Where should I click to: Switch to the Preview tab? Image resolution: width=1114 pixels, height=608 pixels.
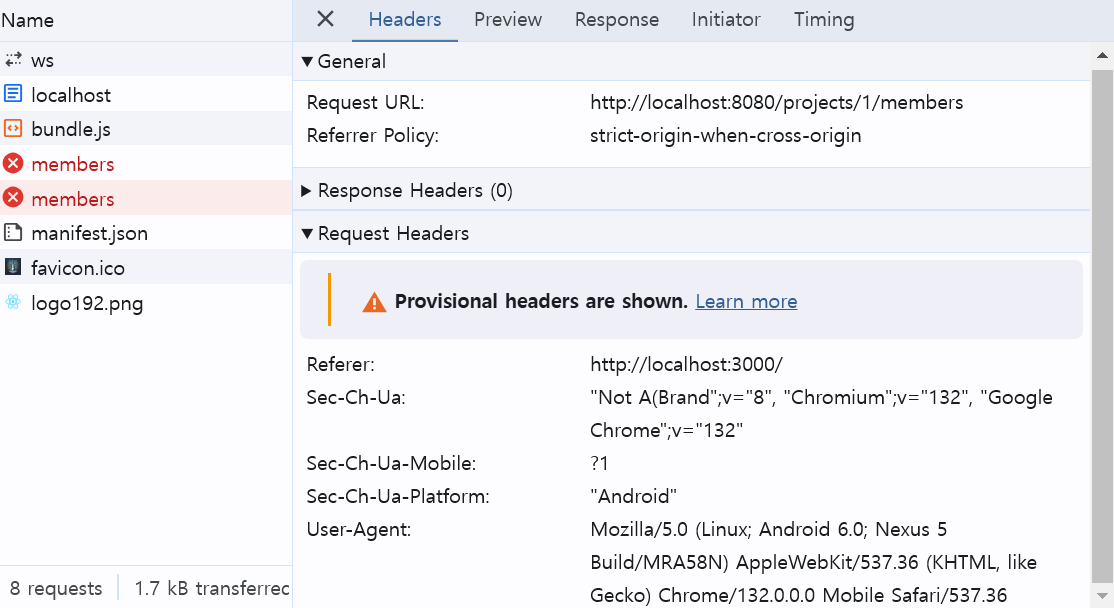pyautogui.click(x=507, y=19)
